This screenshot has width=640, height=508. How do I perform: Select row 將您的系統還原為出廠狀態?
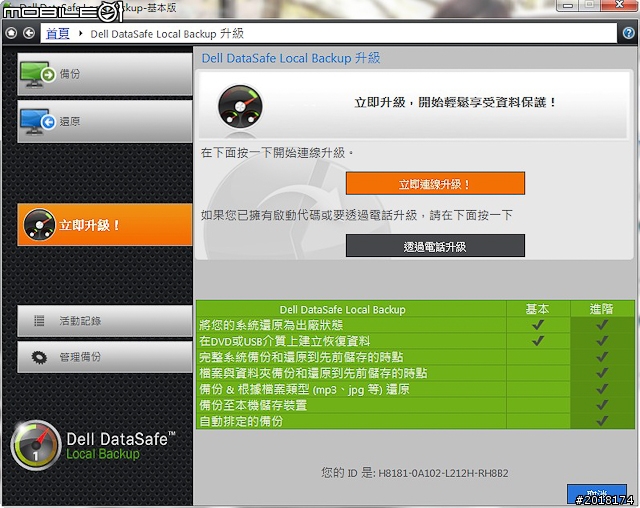coord(416,325)
